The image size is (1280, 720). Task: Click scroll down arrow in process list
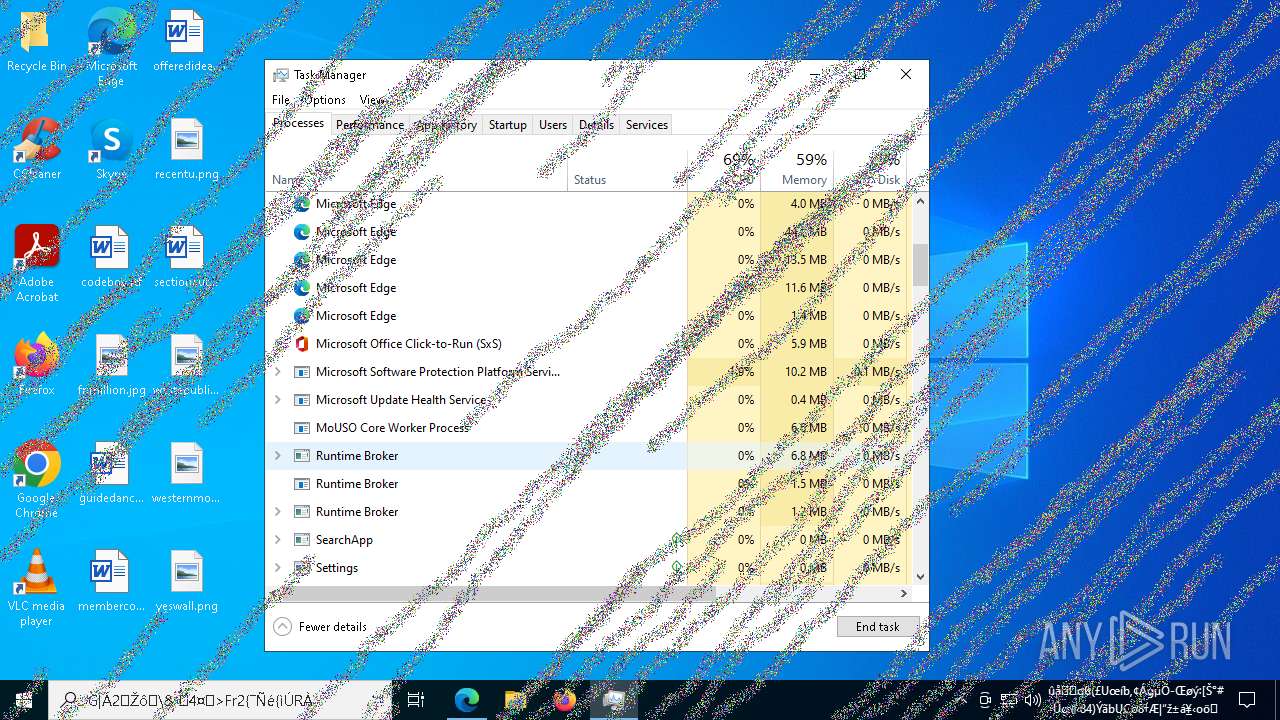pyautogui.click(x=920, y=576)
